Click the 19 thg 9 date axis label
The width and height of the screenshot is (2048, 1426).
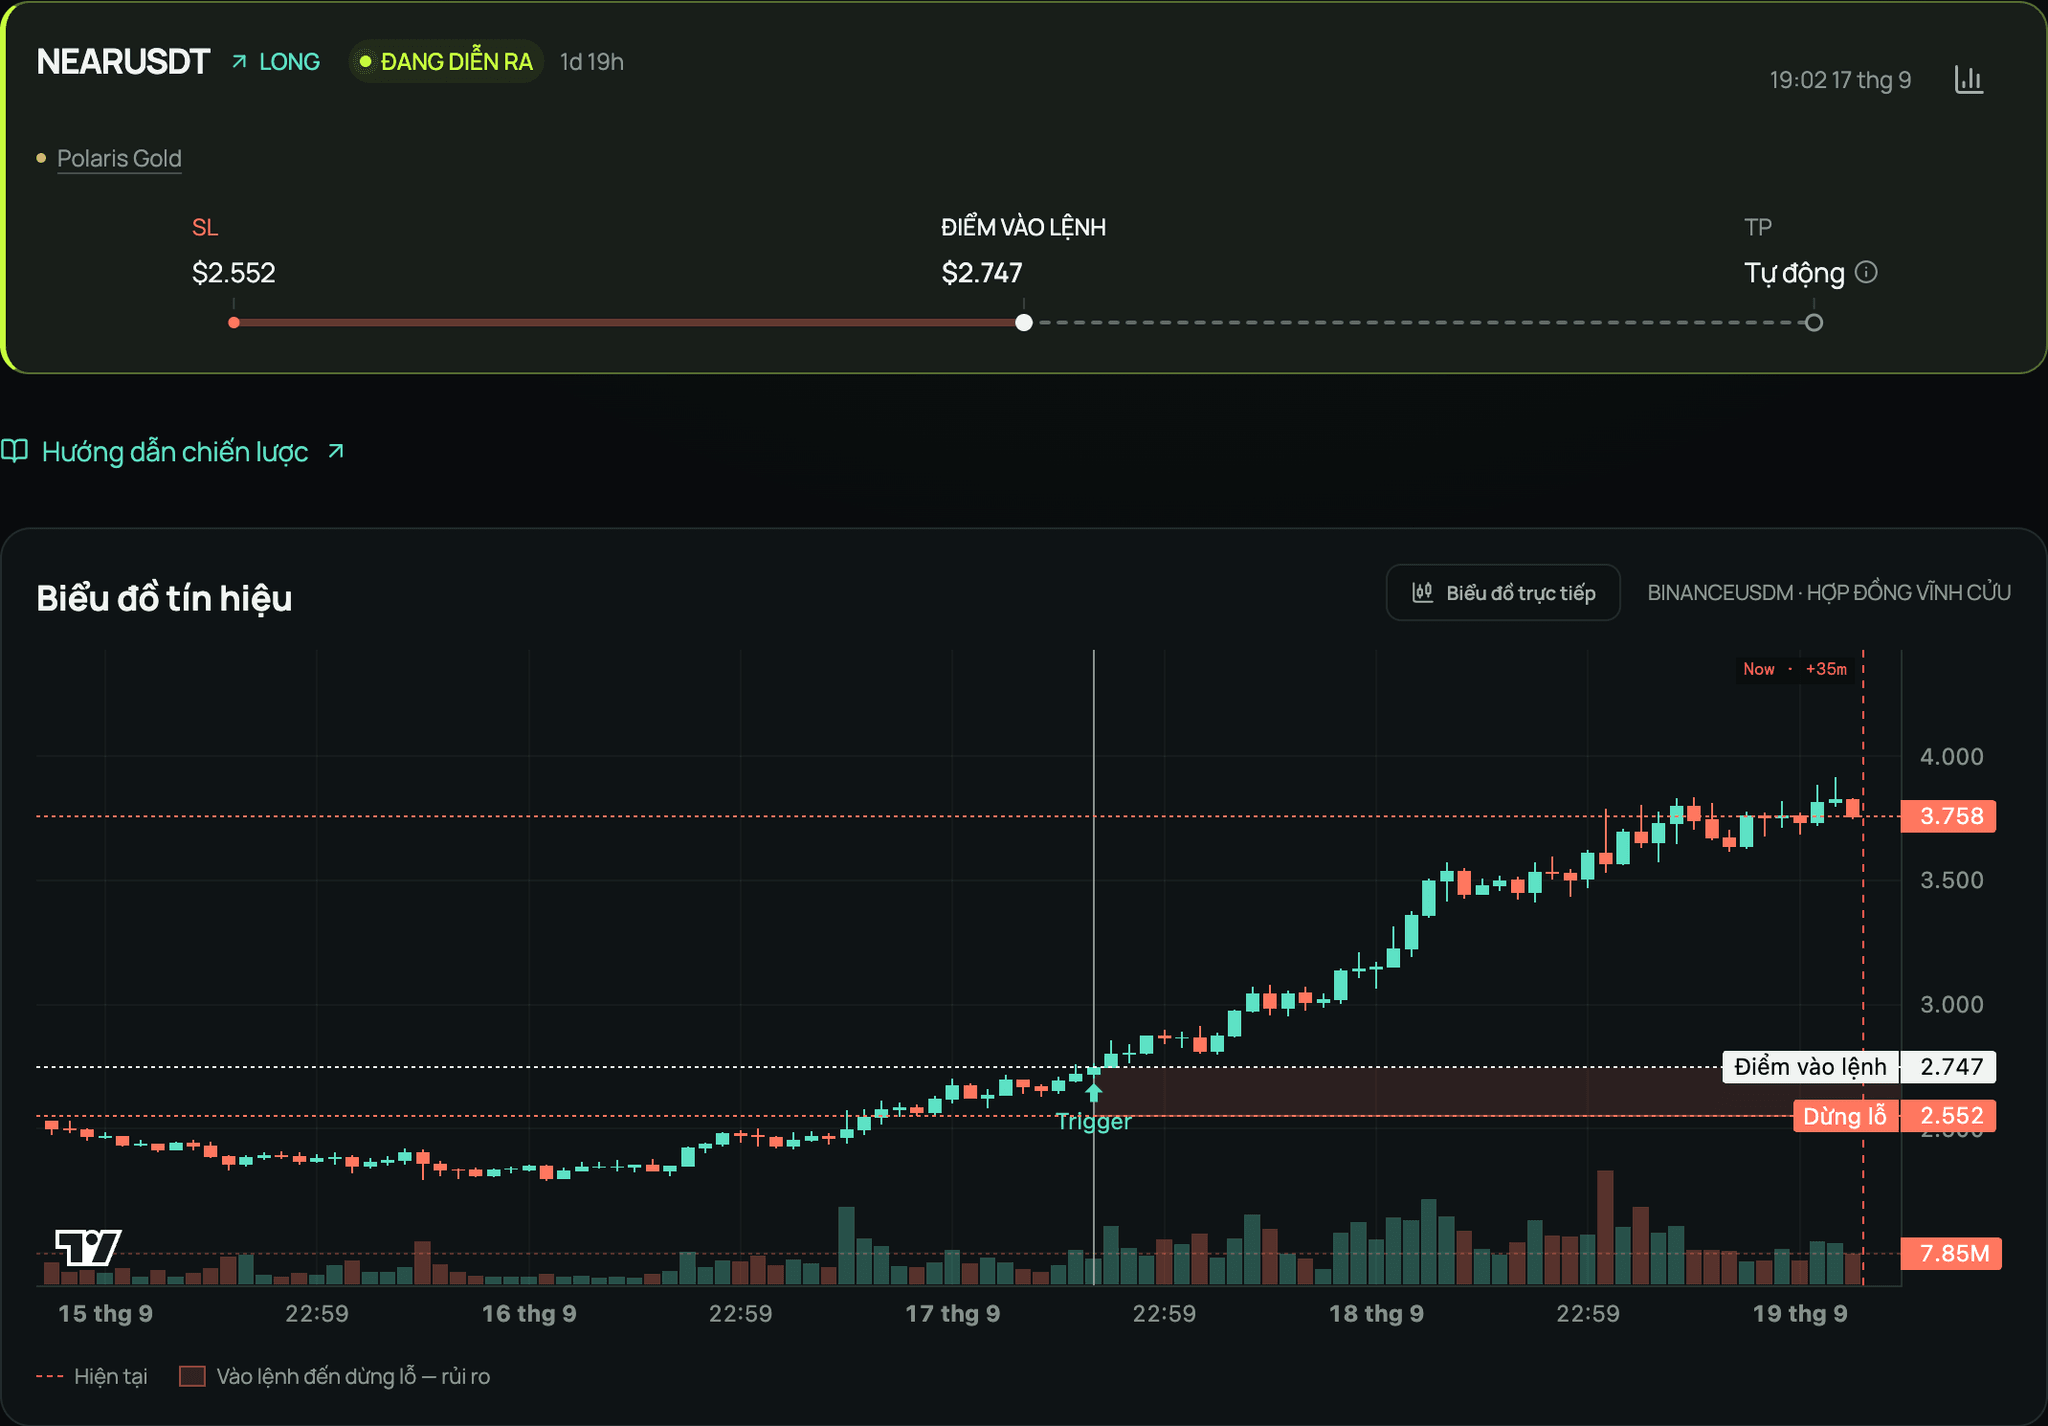click(1800, 1314)
